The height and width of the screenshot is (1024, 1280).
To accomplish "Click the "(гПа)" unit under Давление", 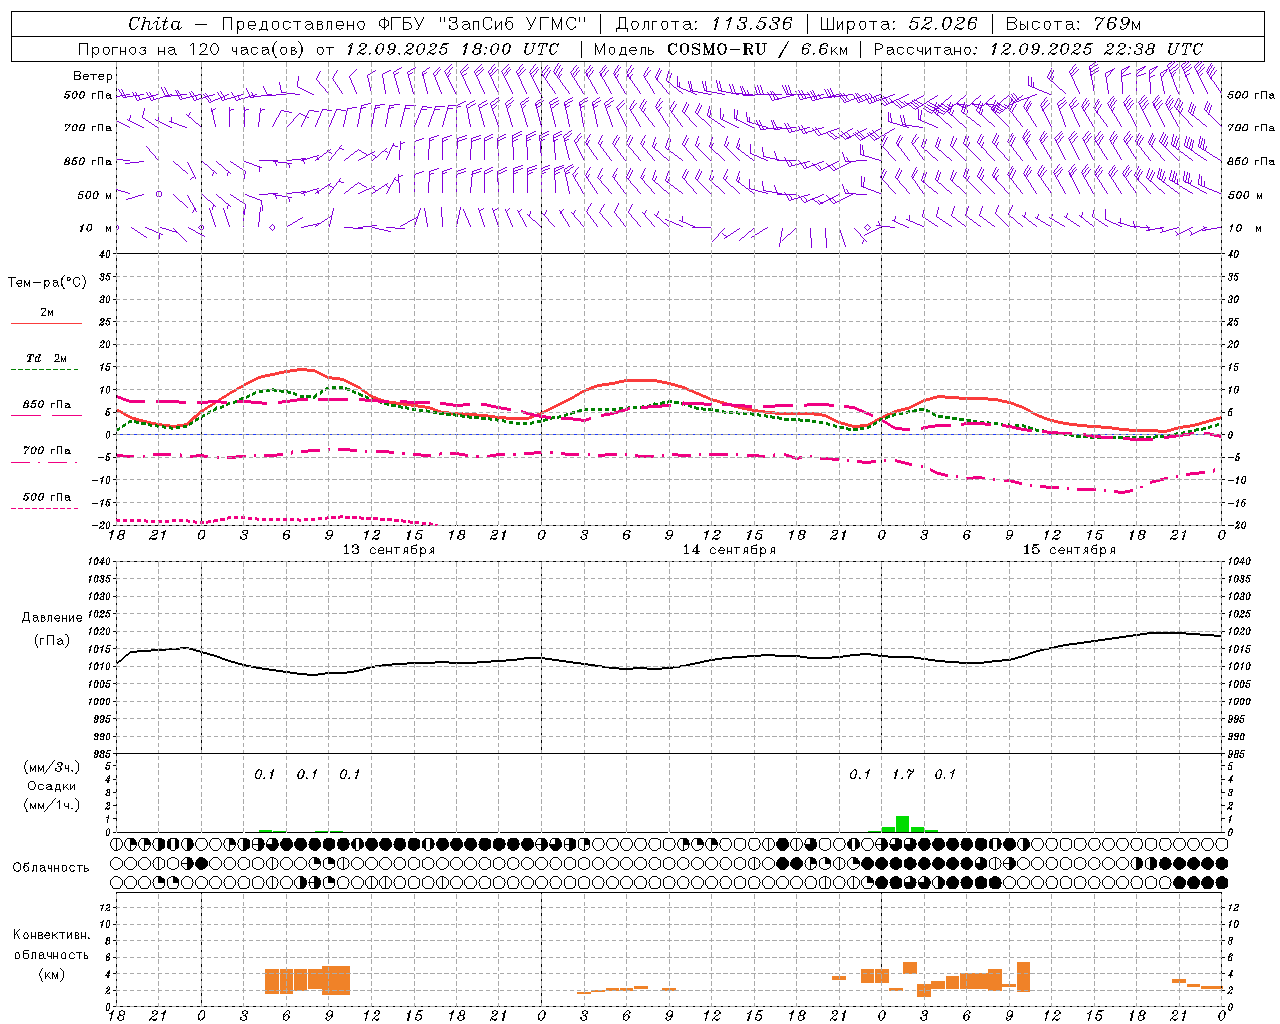I will pos(52,641).
